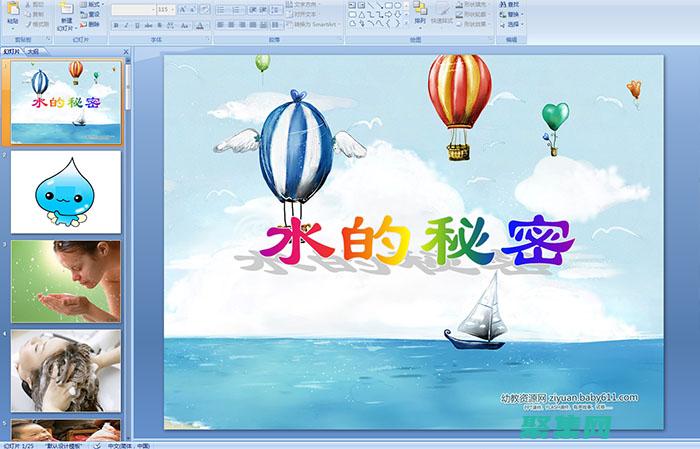
Task: Reset the slide using 重设
Action: (x=90, y=14)
